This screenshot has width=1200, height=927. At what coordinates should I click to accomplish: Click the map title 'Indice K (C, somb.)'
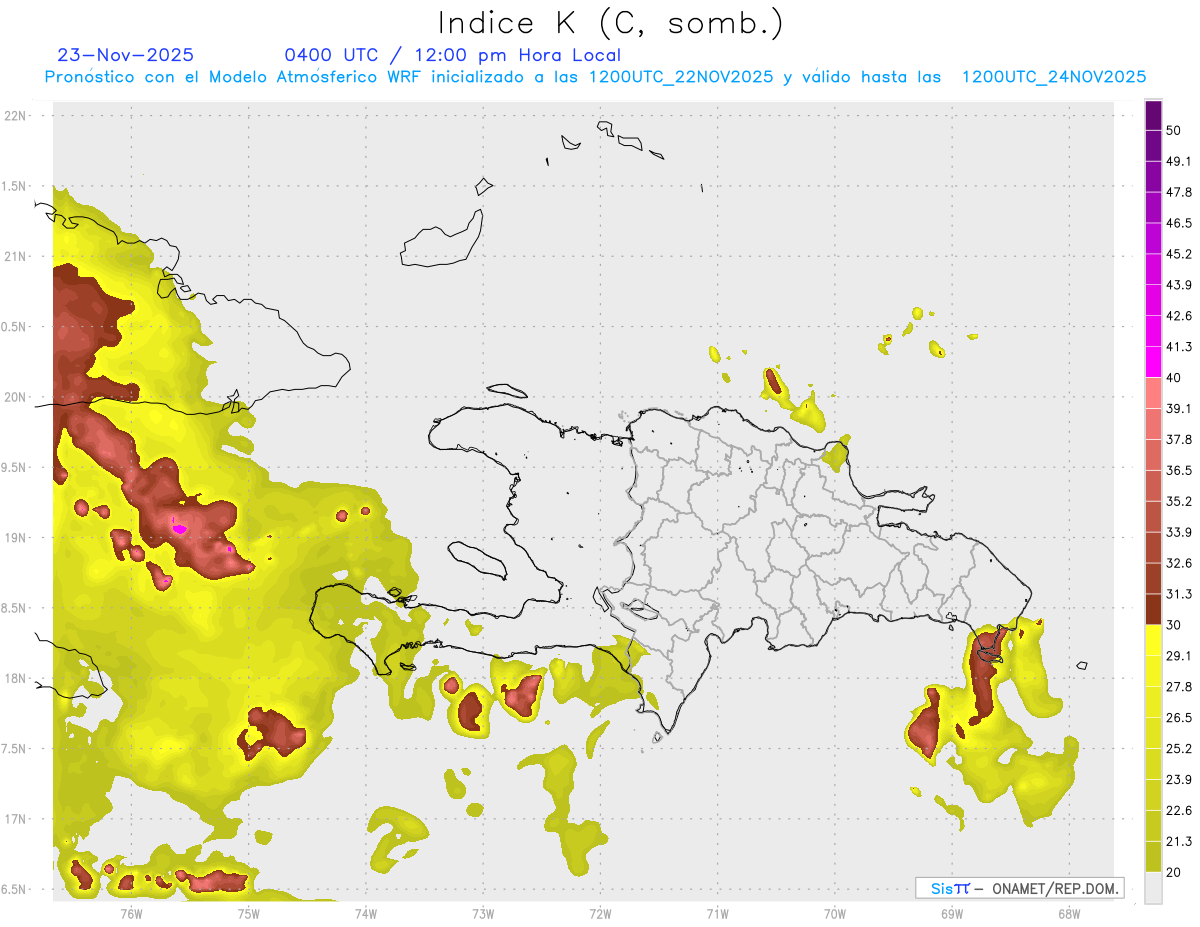tap(610, 23)
